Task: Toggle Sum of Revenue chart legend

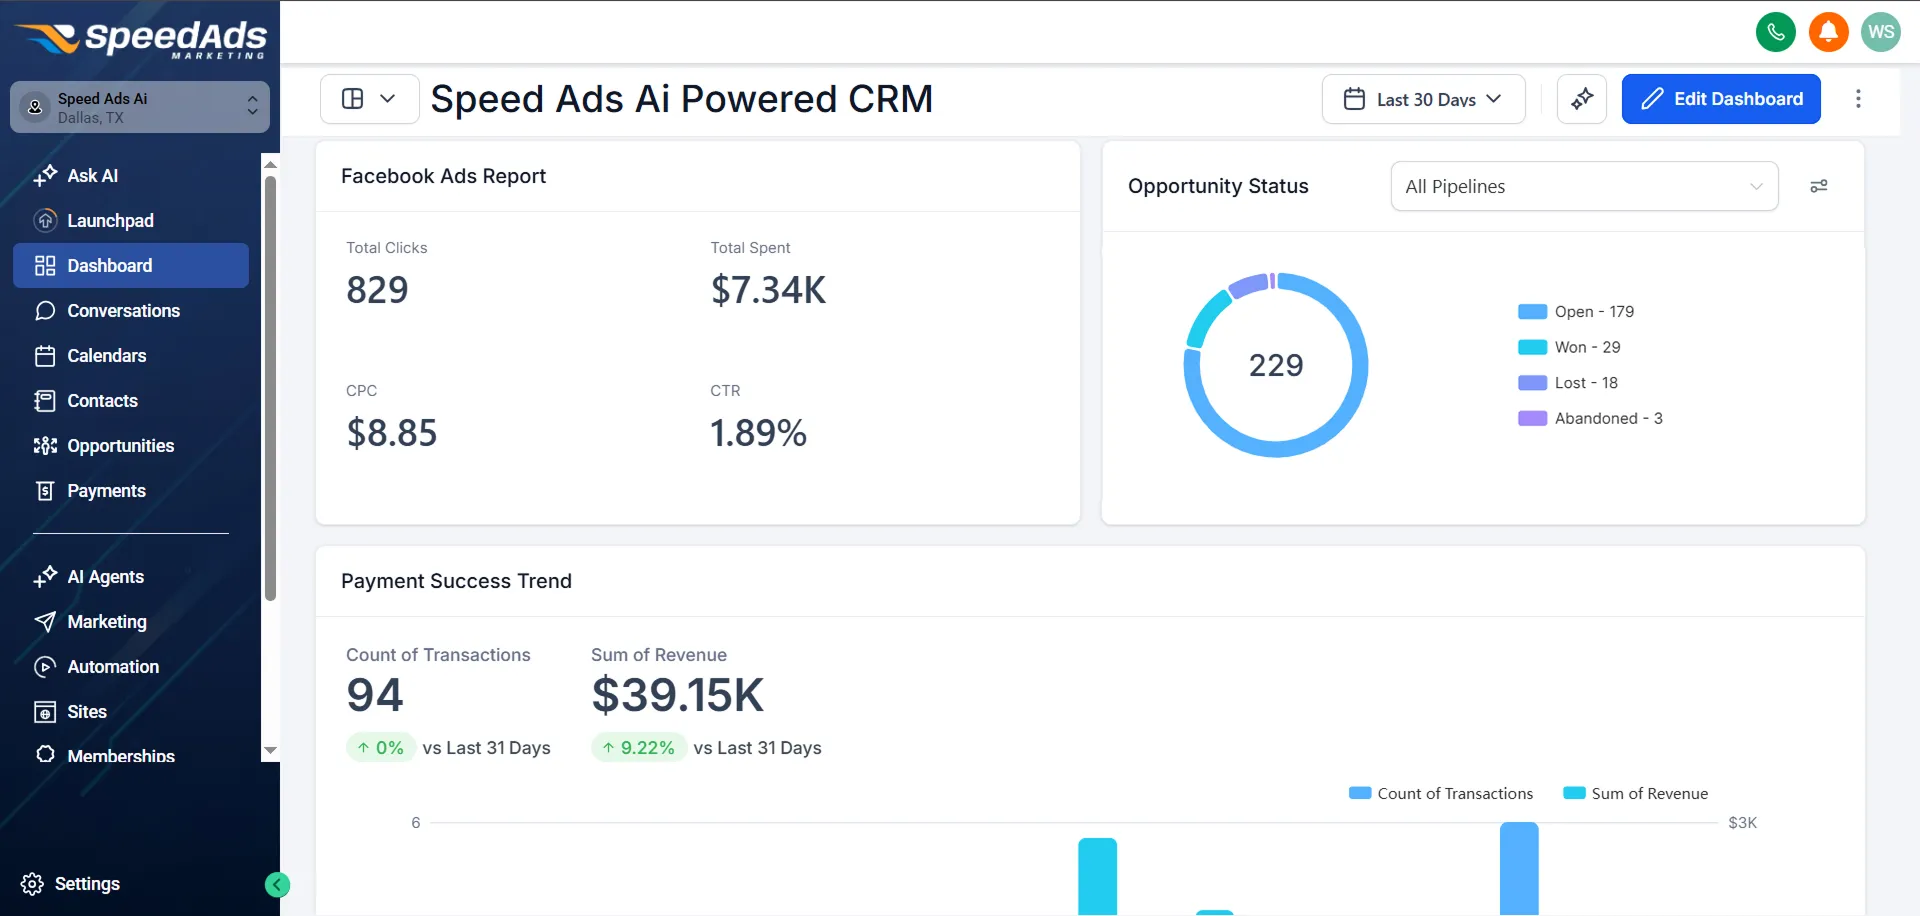Action: coord(1636,794)
